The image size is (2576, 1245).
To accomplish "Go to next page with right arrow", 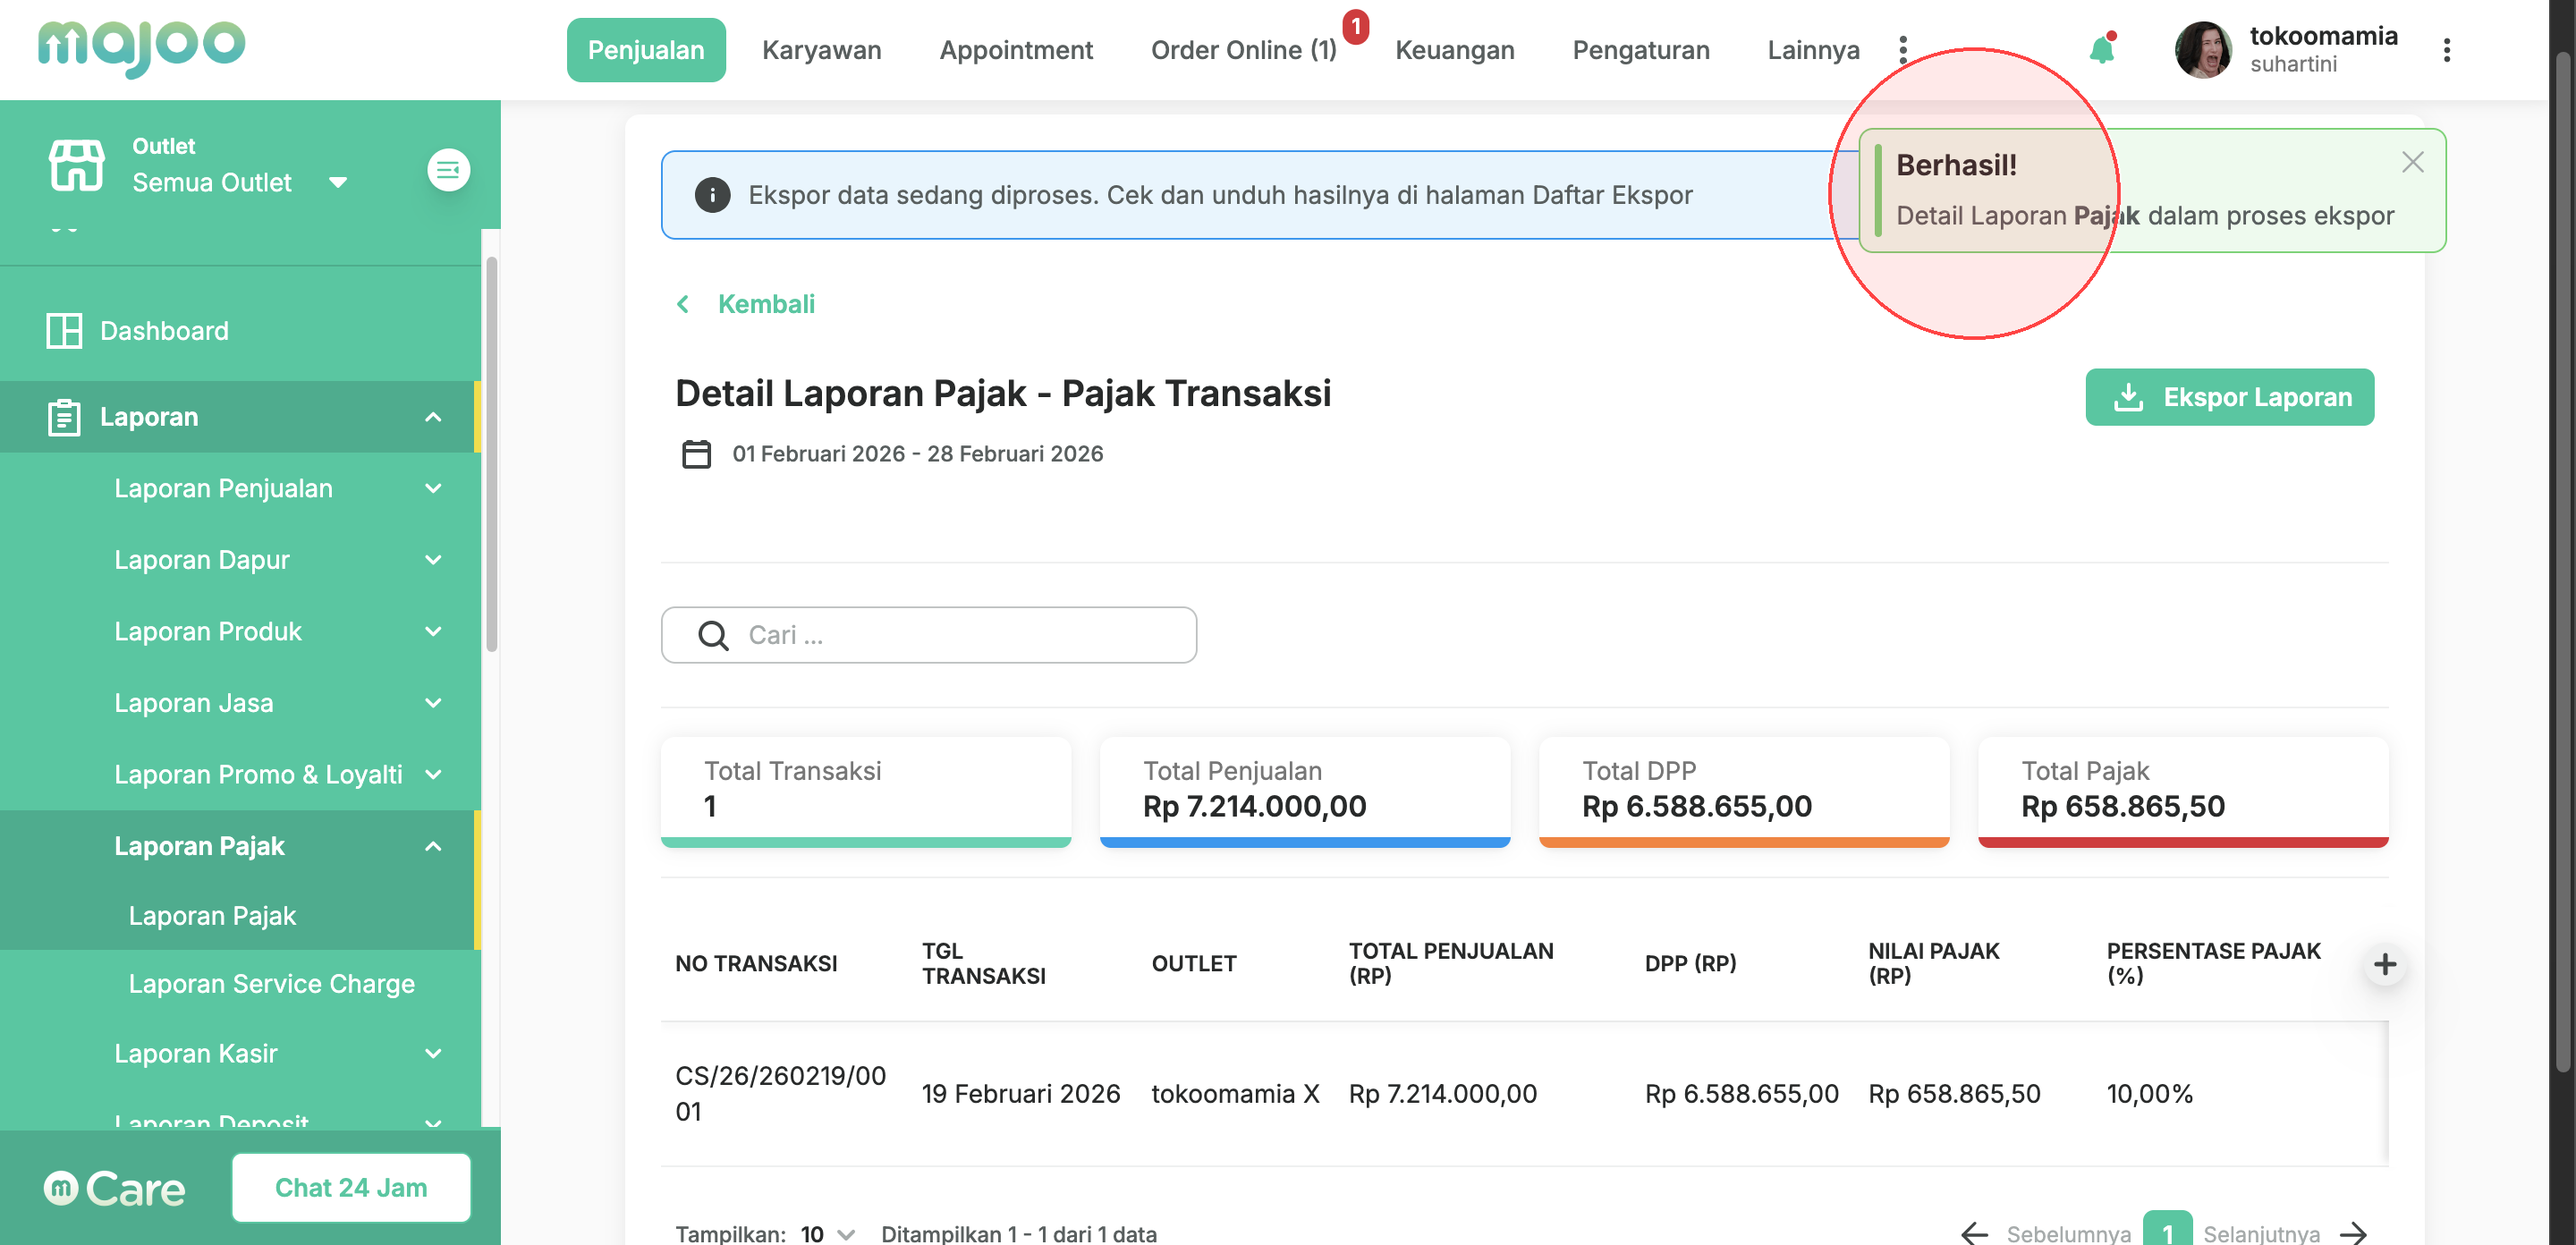I will (2353, 1233).
